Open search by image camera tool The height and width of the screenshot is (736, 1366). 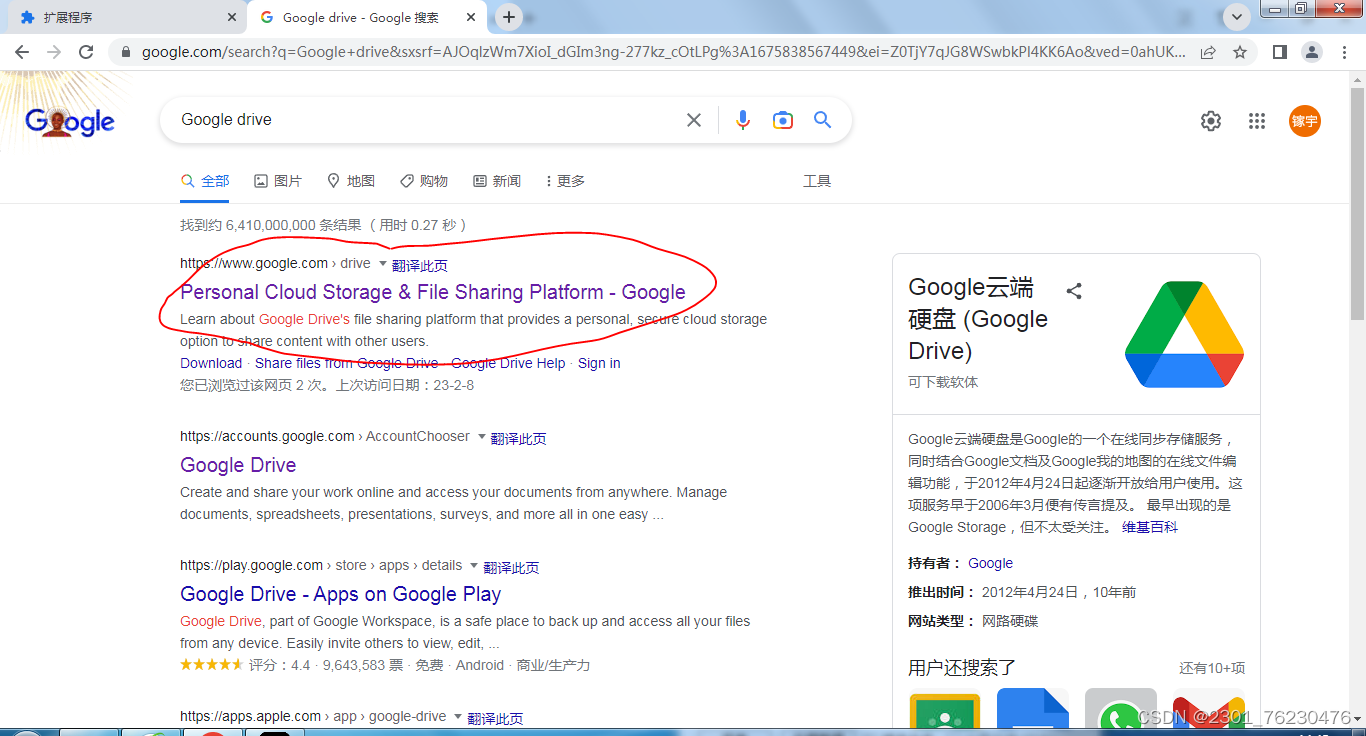click(782, 119)
